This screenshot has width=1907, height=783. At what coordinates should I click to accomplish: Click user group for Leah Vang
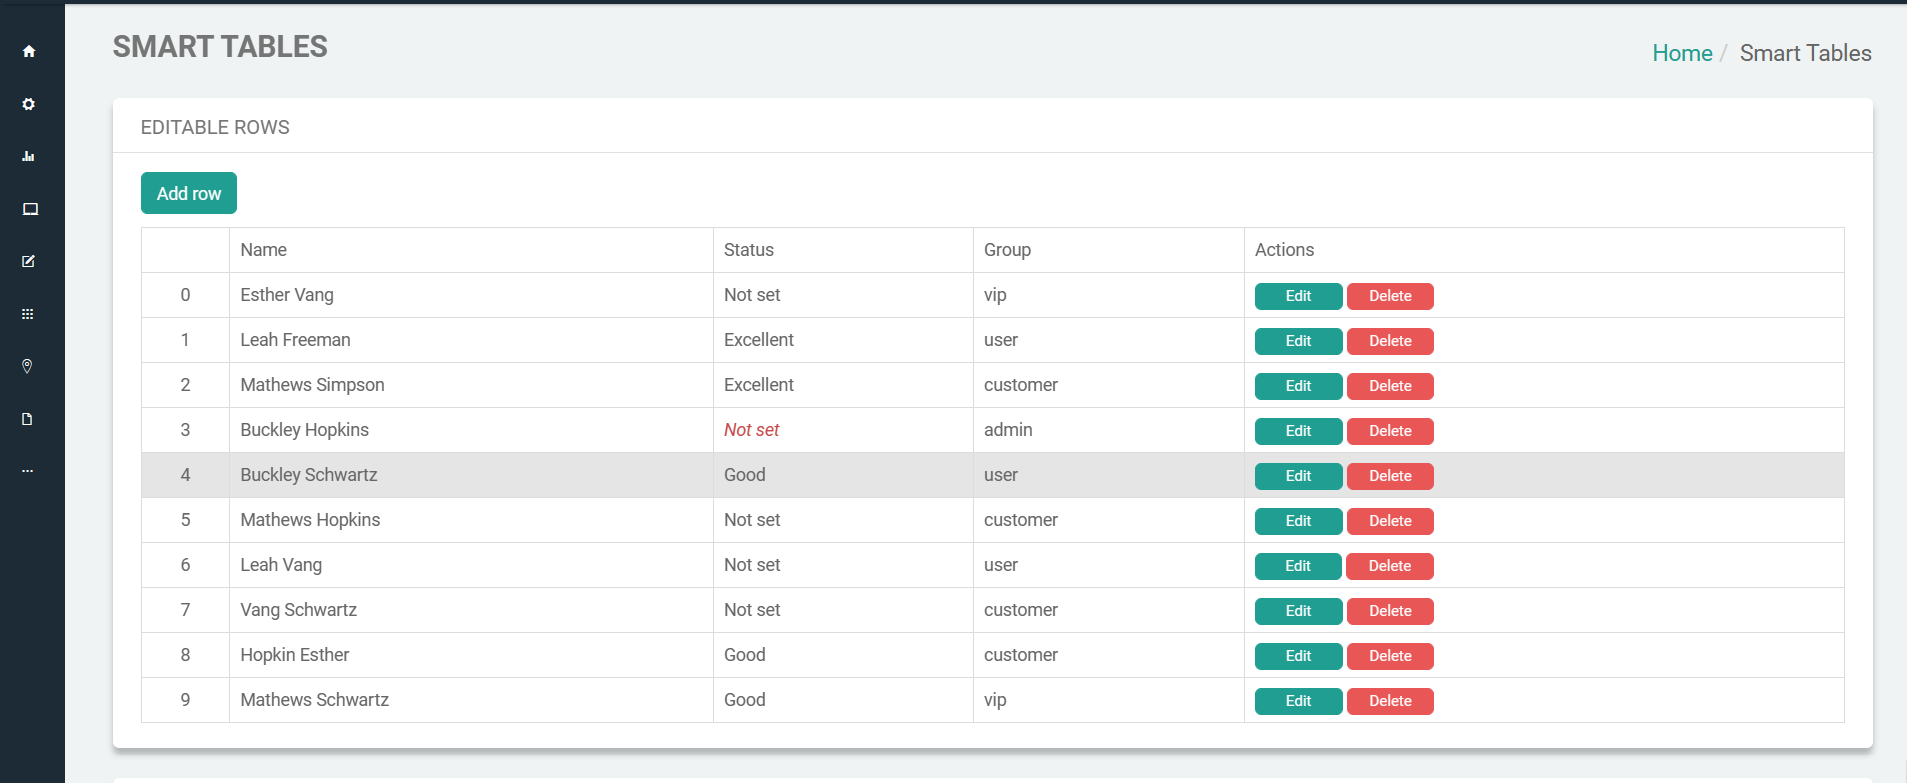click(1001, 565)
